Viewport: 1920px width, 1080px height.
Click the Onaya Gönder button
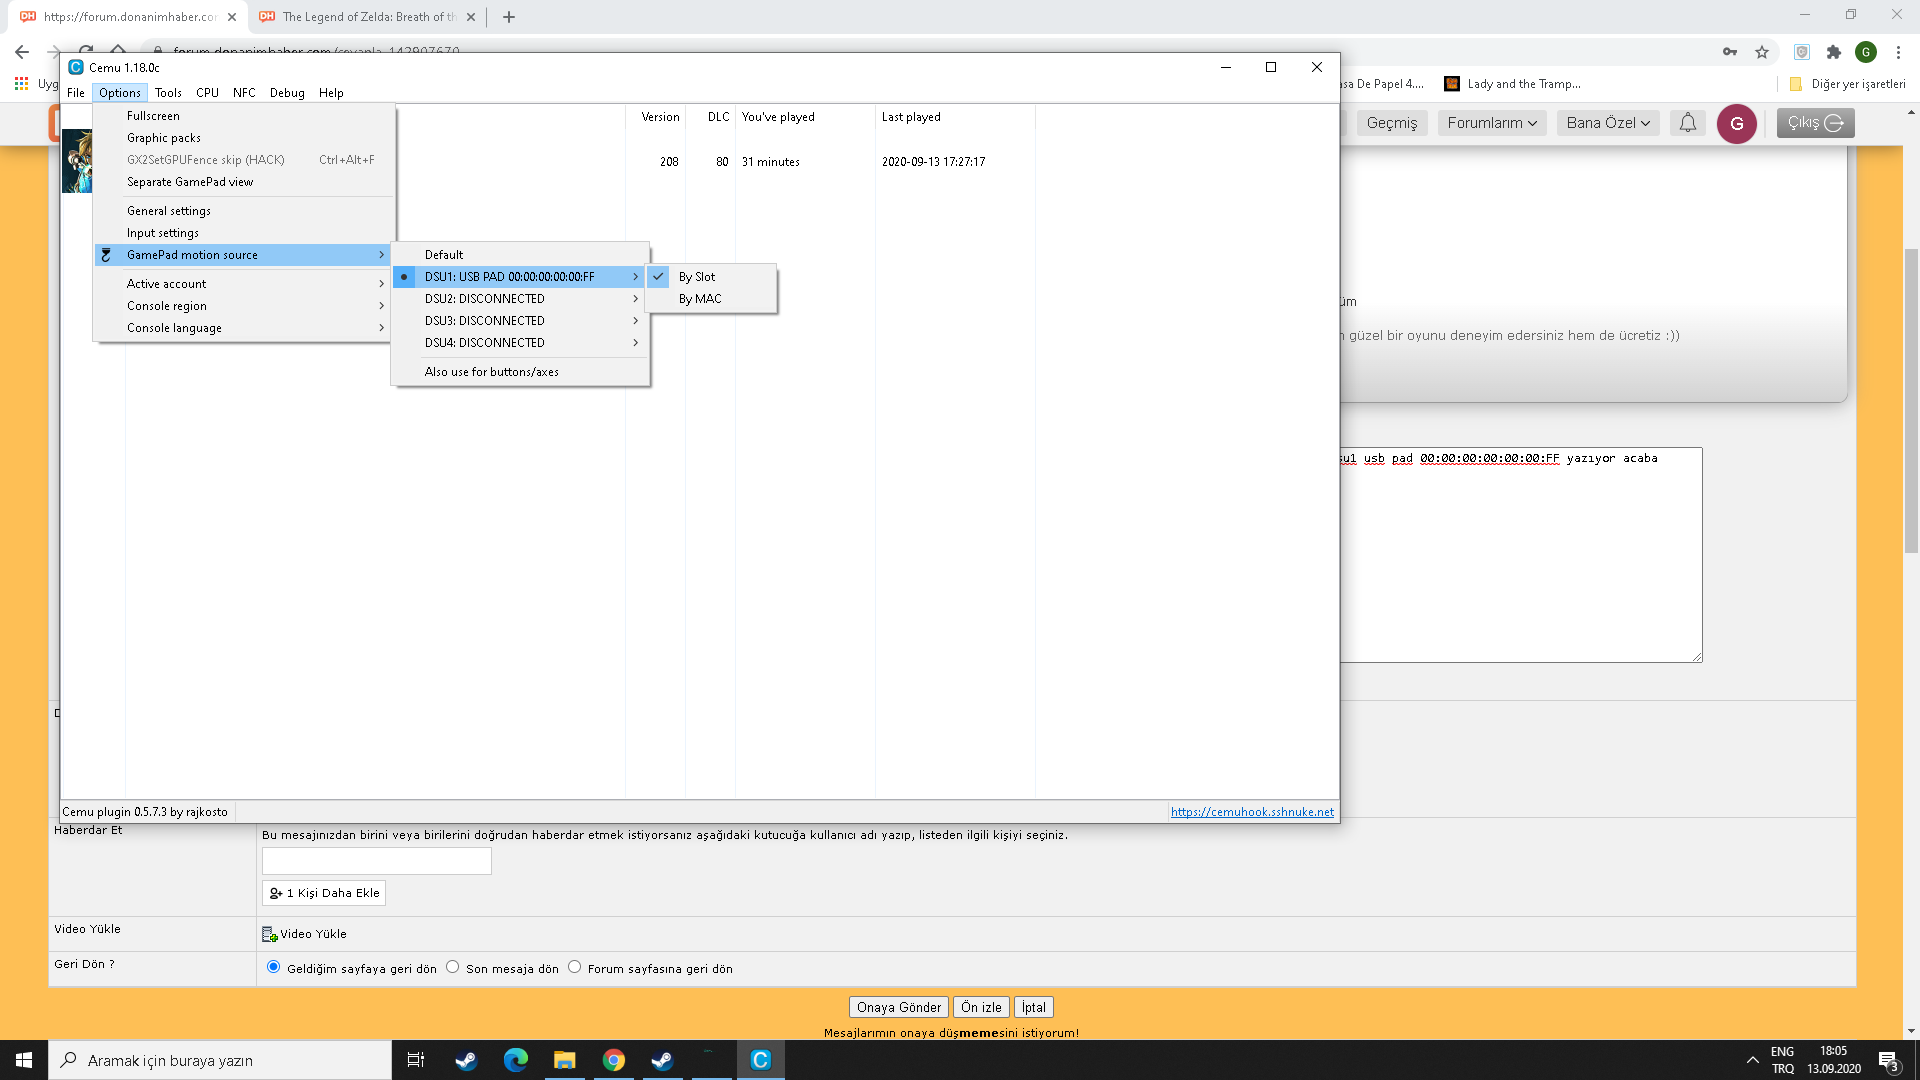tap(898, 1007)
